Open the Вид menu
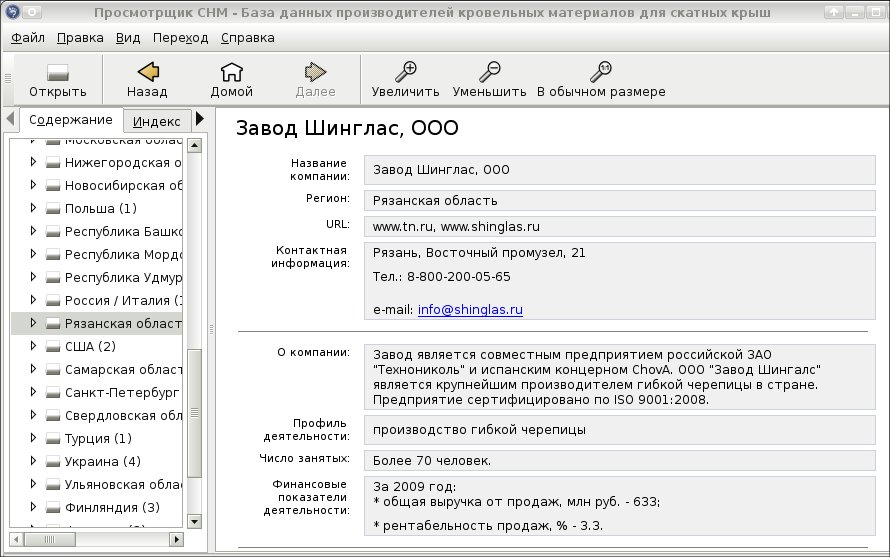The width and height of the screenshot is (890, 557). (128, 38)
